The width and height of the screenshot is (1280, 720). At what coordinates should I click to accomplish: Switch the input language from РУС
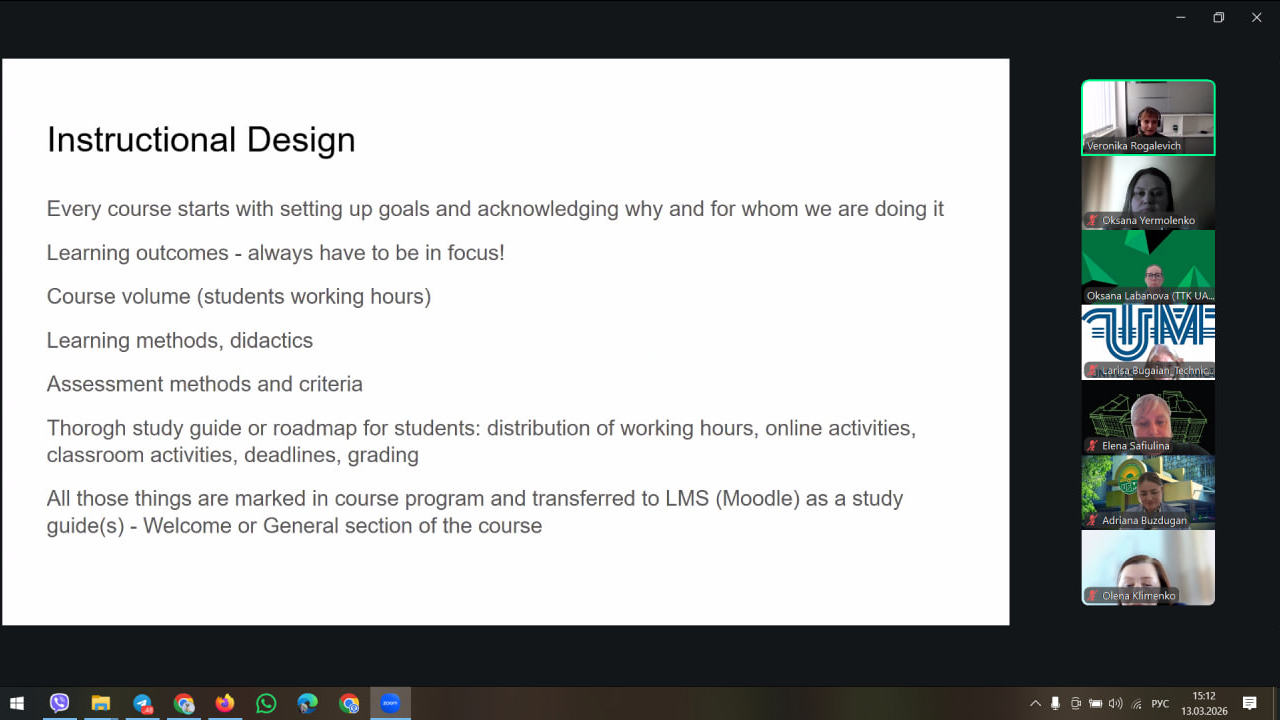[x=1160, y=703]
